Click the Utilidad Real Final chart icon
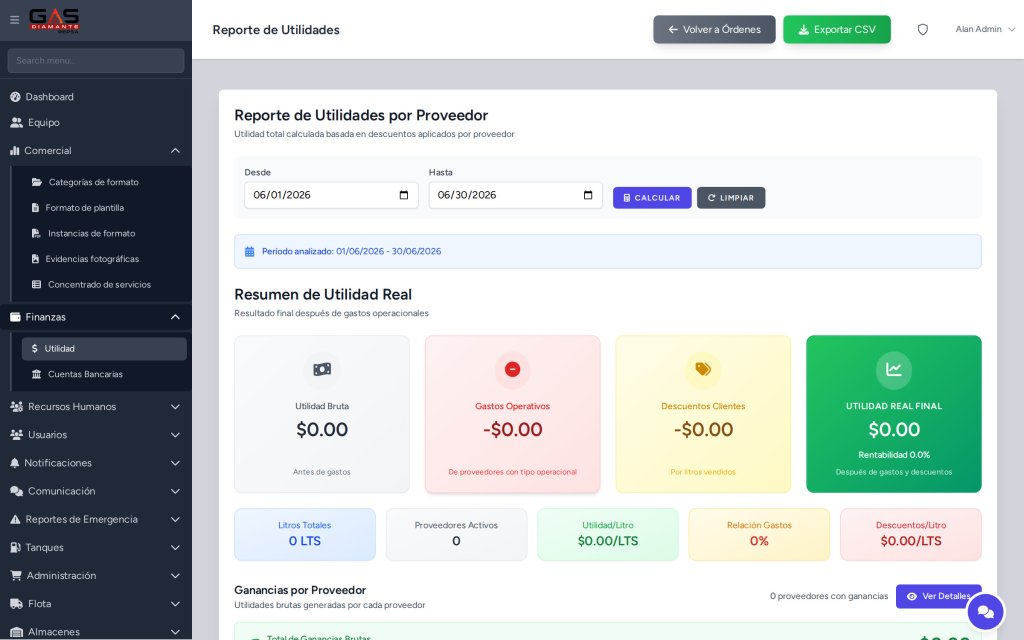The height and width of the screenshot is (640, 1024). coord(894,370)
